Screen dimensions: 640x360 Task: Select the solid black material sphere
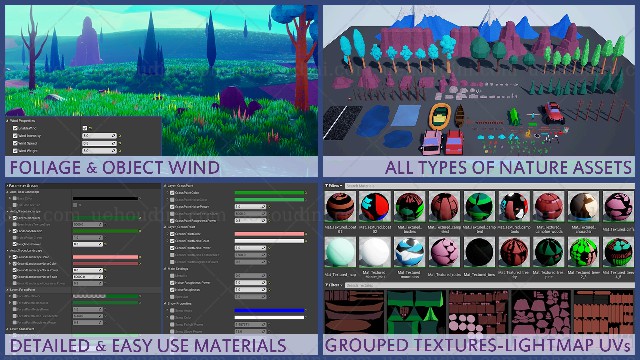pyautogui.click(x=479, y=252)
